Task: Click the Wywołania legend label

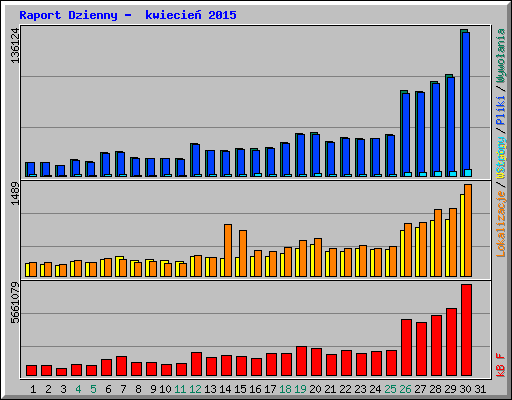Action: point(501,56)
